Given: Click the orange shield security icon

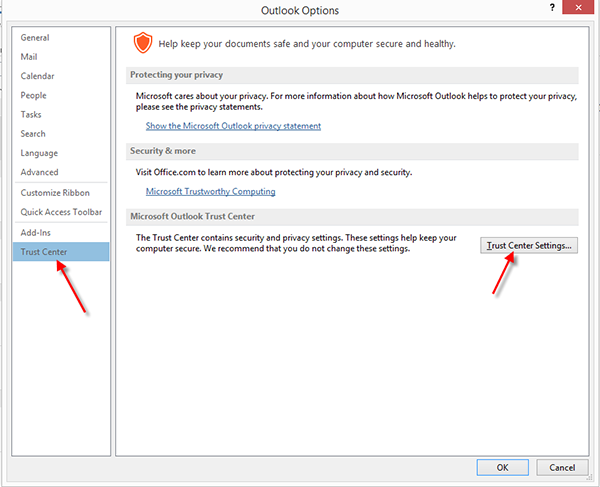Looking at the screenshot, I should 143,43.
